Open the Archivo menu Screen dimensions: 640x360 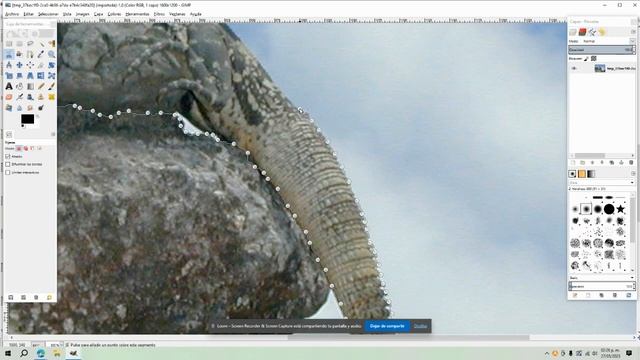pos(12,14)
